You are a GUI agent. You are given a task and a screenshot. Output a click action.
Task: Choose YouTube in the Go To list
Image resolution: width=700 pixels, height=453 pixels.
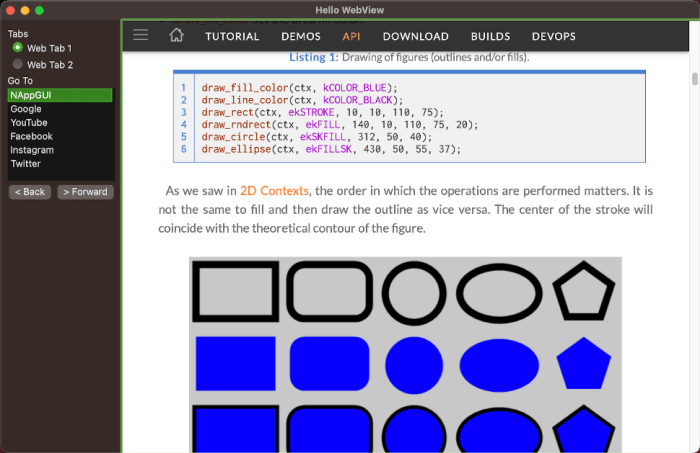coord(29,122)
